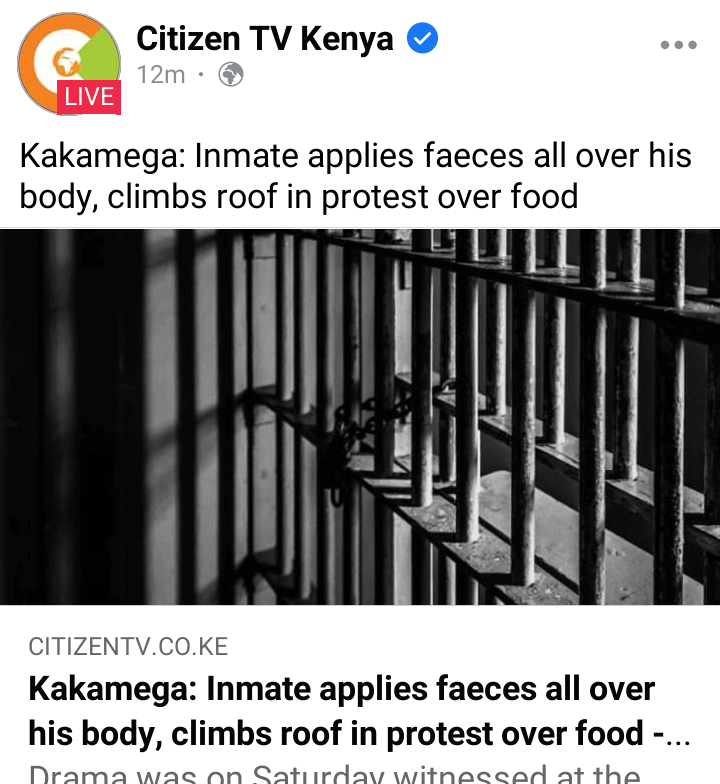720x784 pixels.
Task: Open the three-dot post options menu
Action: 678,45
